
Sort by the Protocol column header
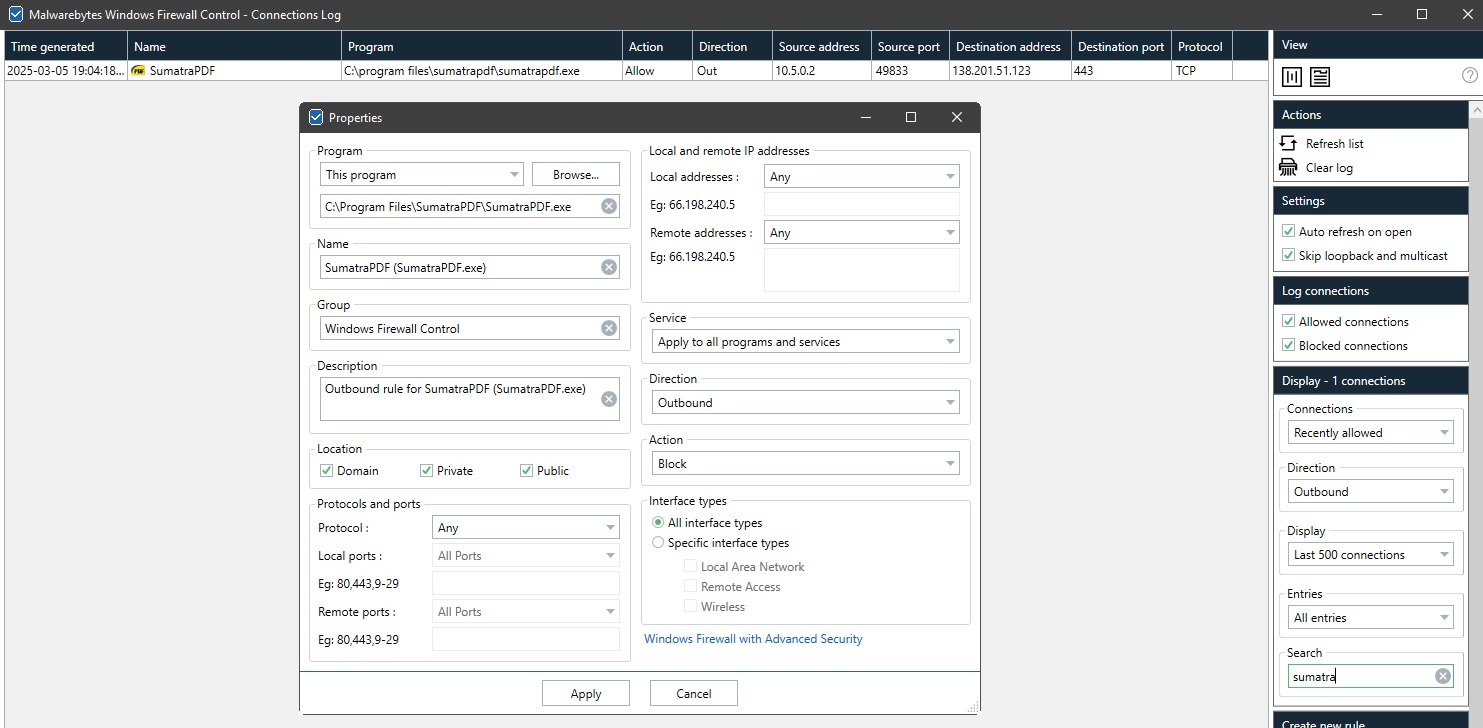tap(1202, 46)
